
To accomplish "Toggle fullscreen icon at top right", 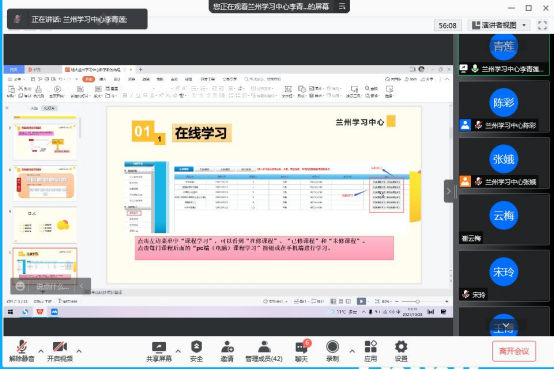I will (x=542, y=25).
